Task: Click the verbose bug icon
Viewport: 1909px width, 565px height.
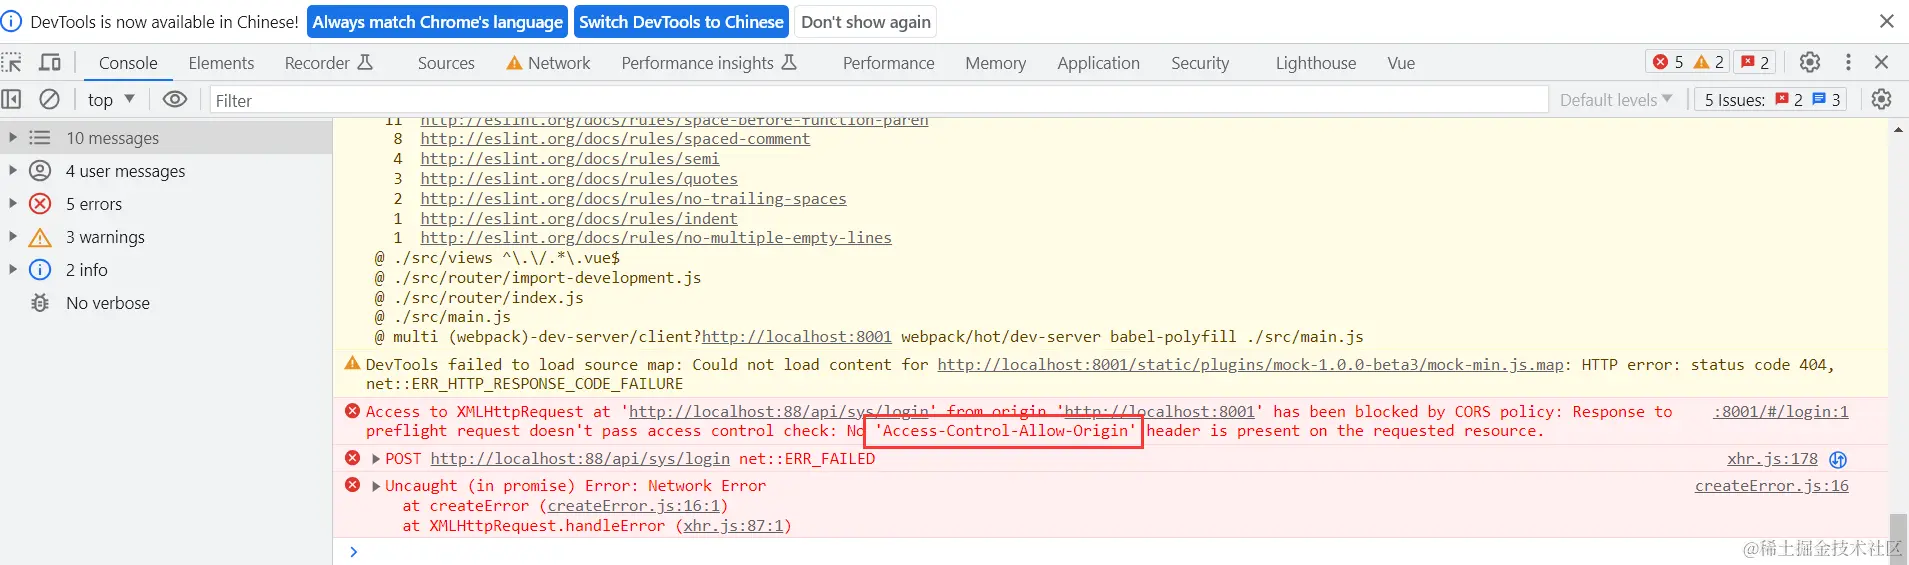Action: click(x=40, y=303)
